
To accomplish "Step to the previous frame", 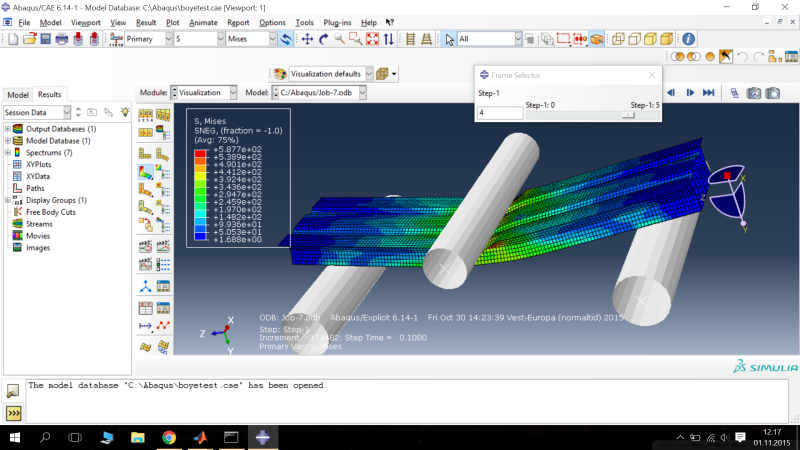I will click(x=671, y=93).
